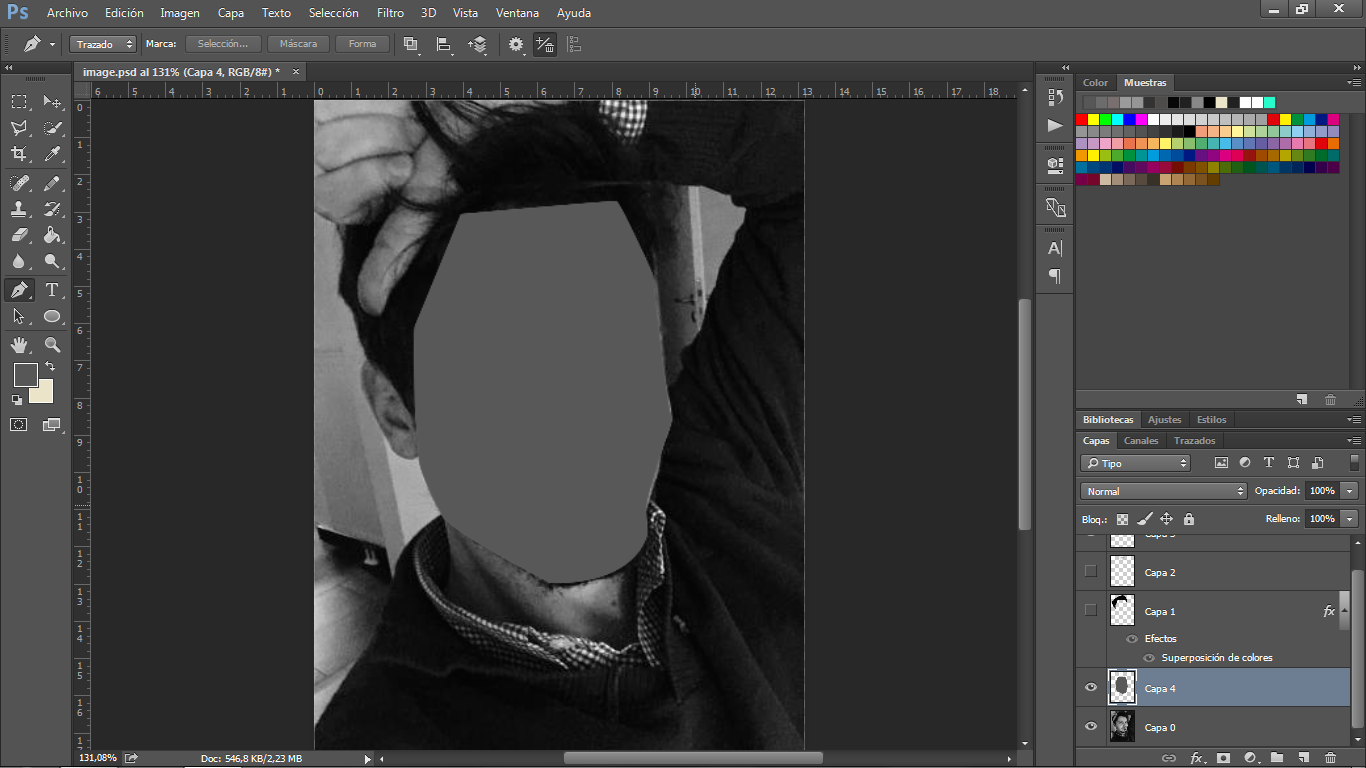Select the Eyedropper tool

52,154
